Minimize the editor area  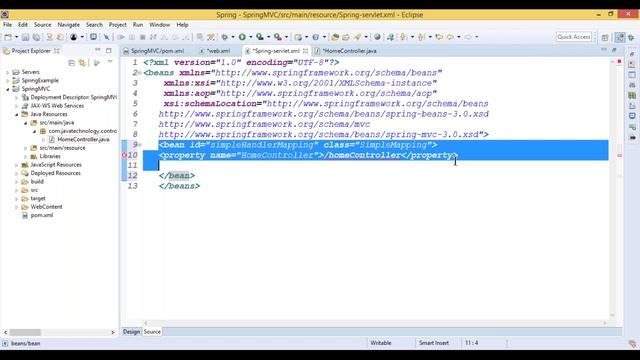[x=604, y=50]
